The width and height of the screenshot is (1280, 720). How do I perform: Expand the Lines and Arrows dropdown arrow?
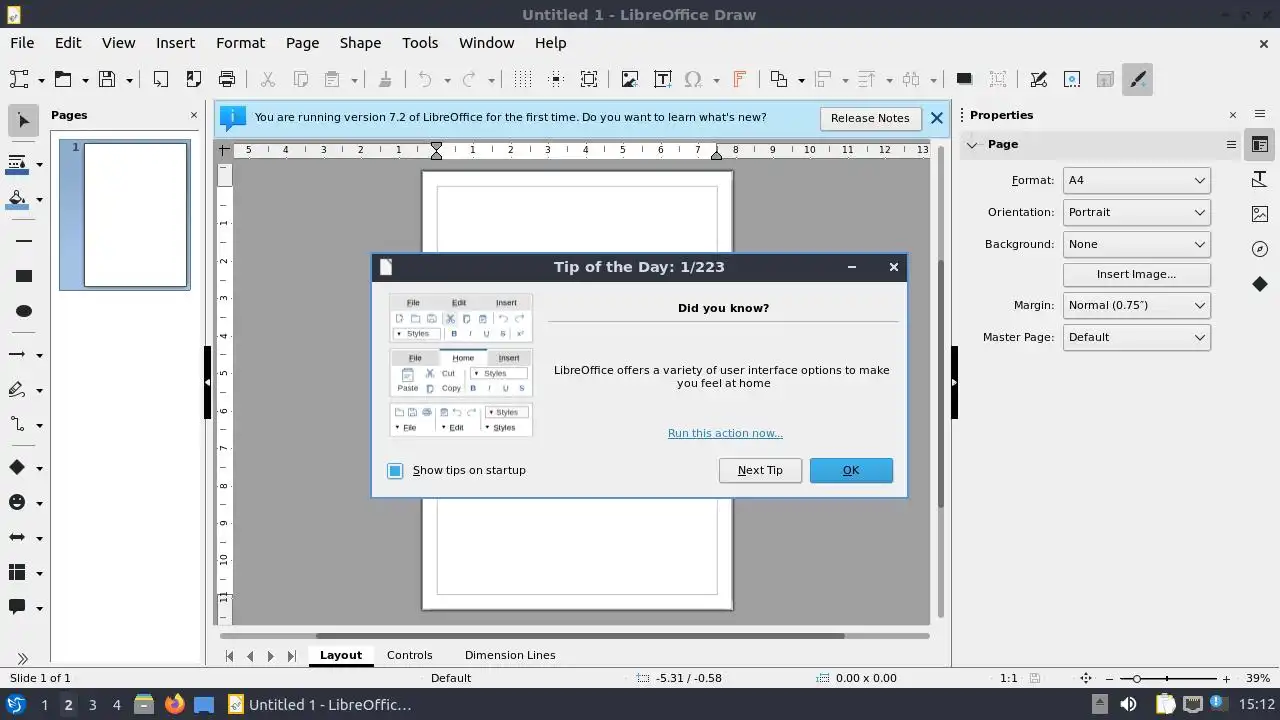click(x=40, y=355)
